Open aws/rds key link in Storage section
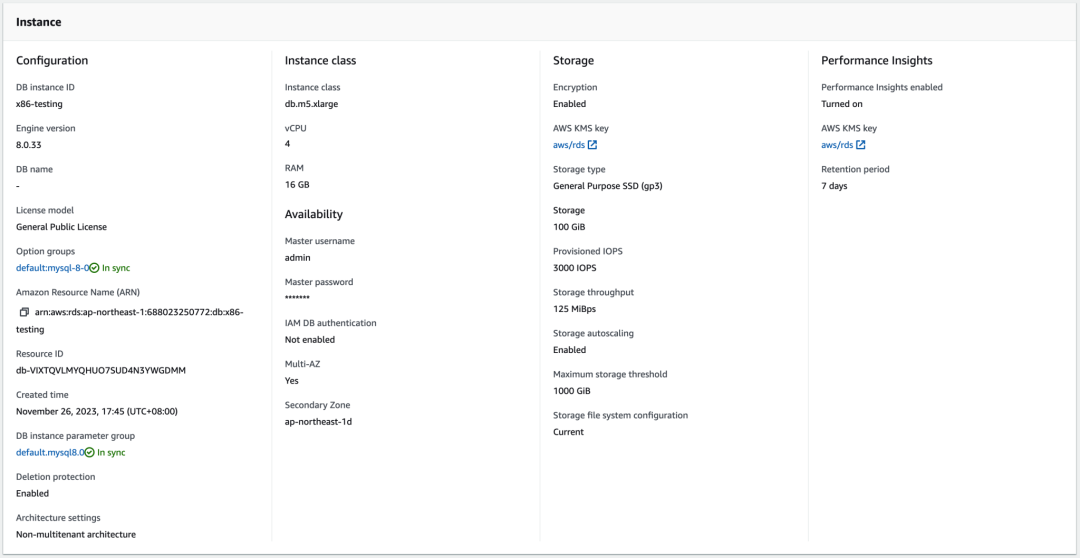Image resolution: width=1080 pixels, height=558 pixels. [569, 145]
